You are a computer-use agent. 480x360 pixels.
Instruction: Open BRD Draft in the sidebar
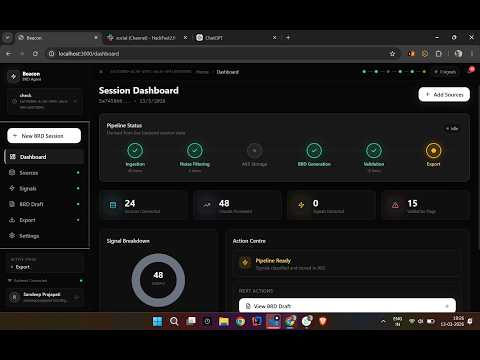pos(44,204)
